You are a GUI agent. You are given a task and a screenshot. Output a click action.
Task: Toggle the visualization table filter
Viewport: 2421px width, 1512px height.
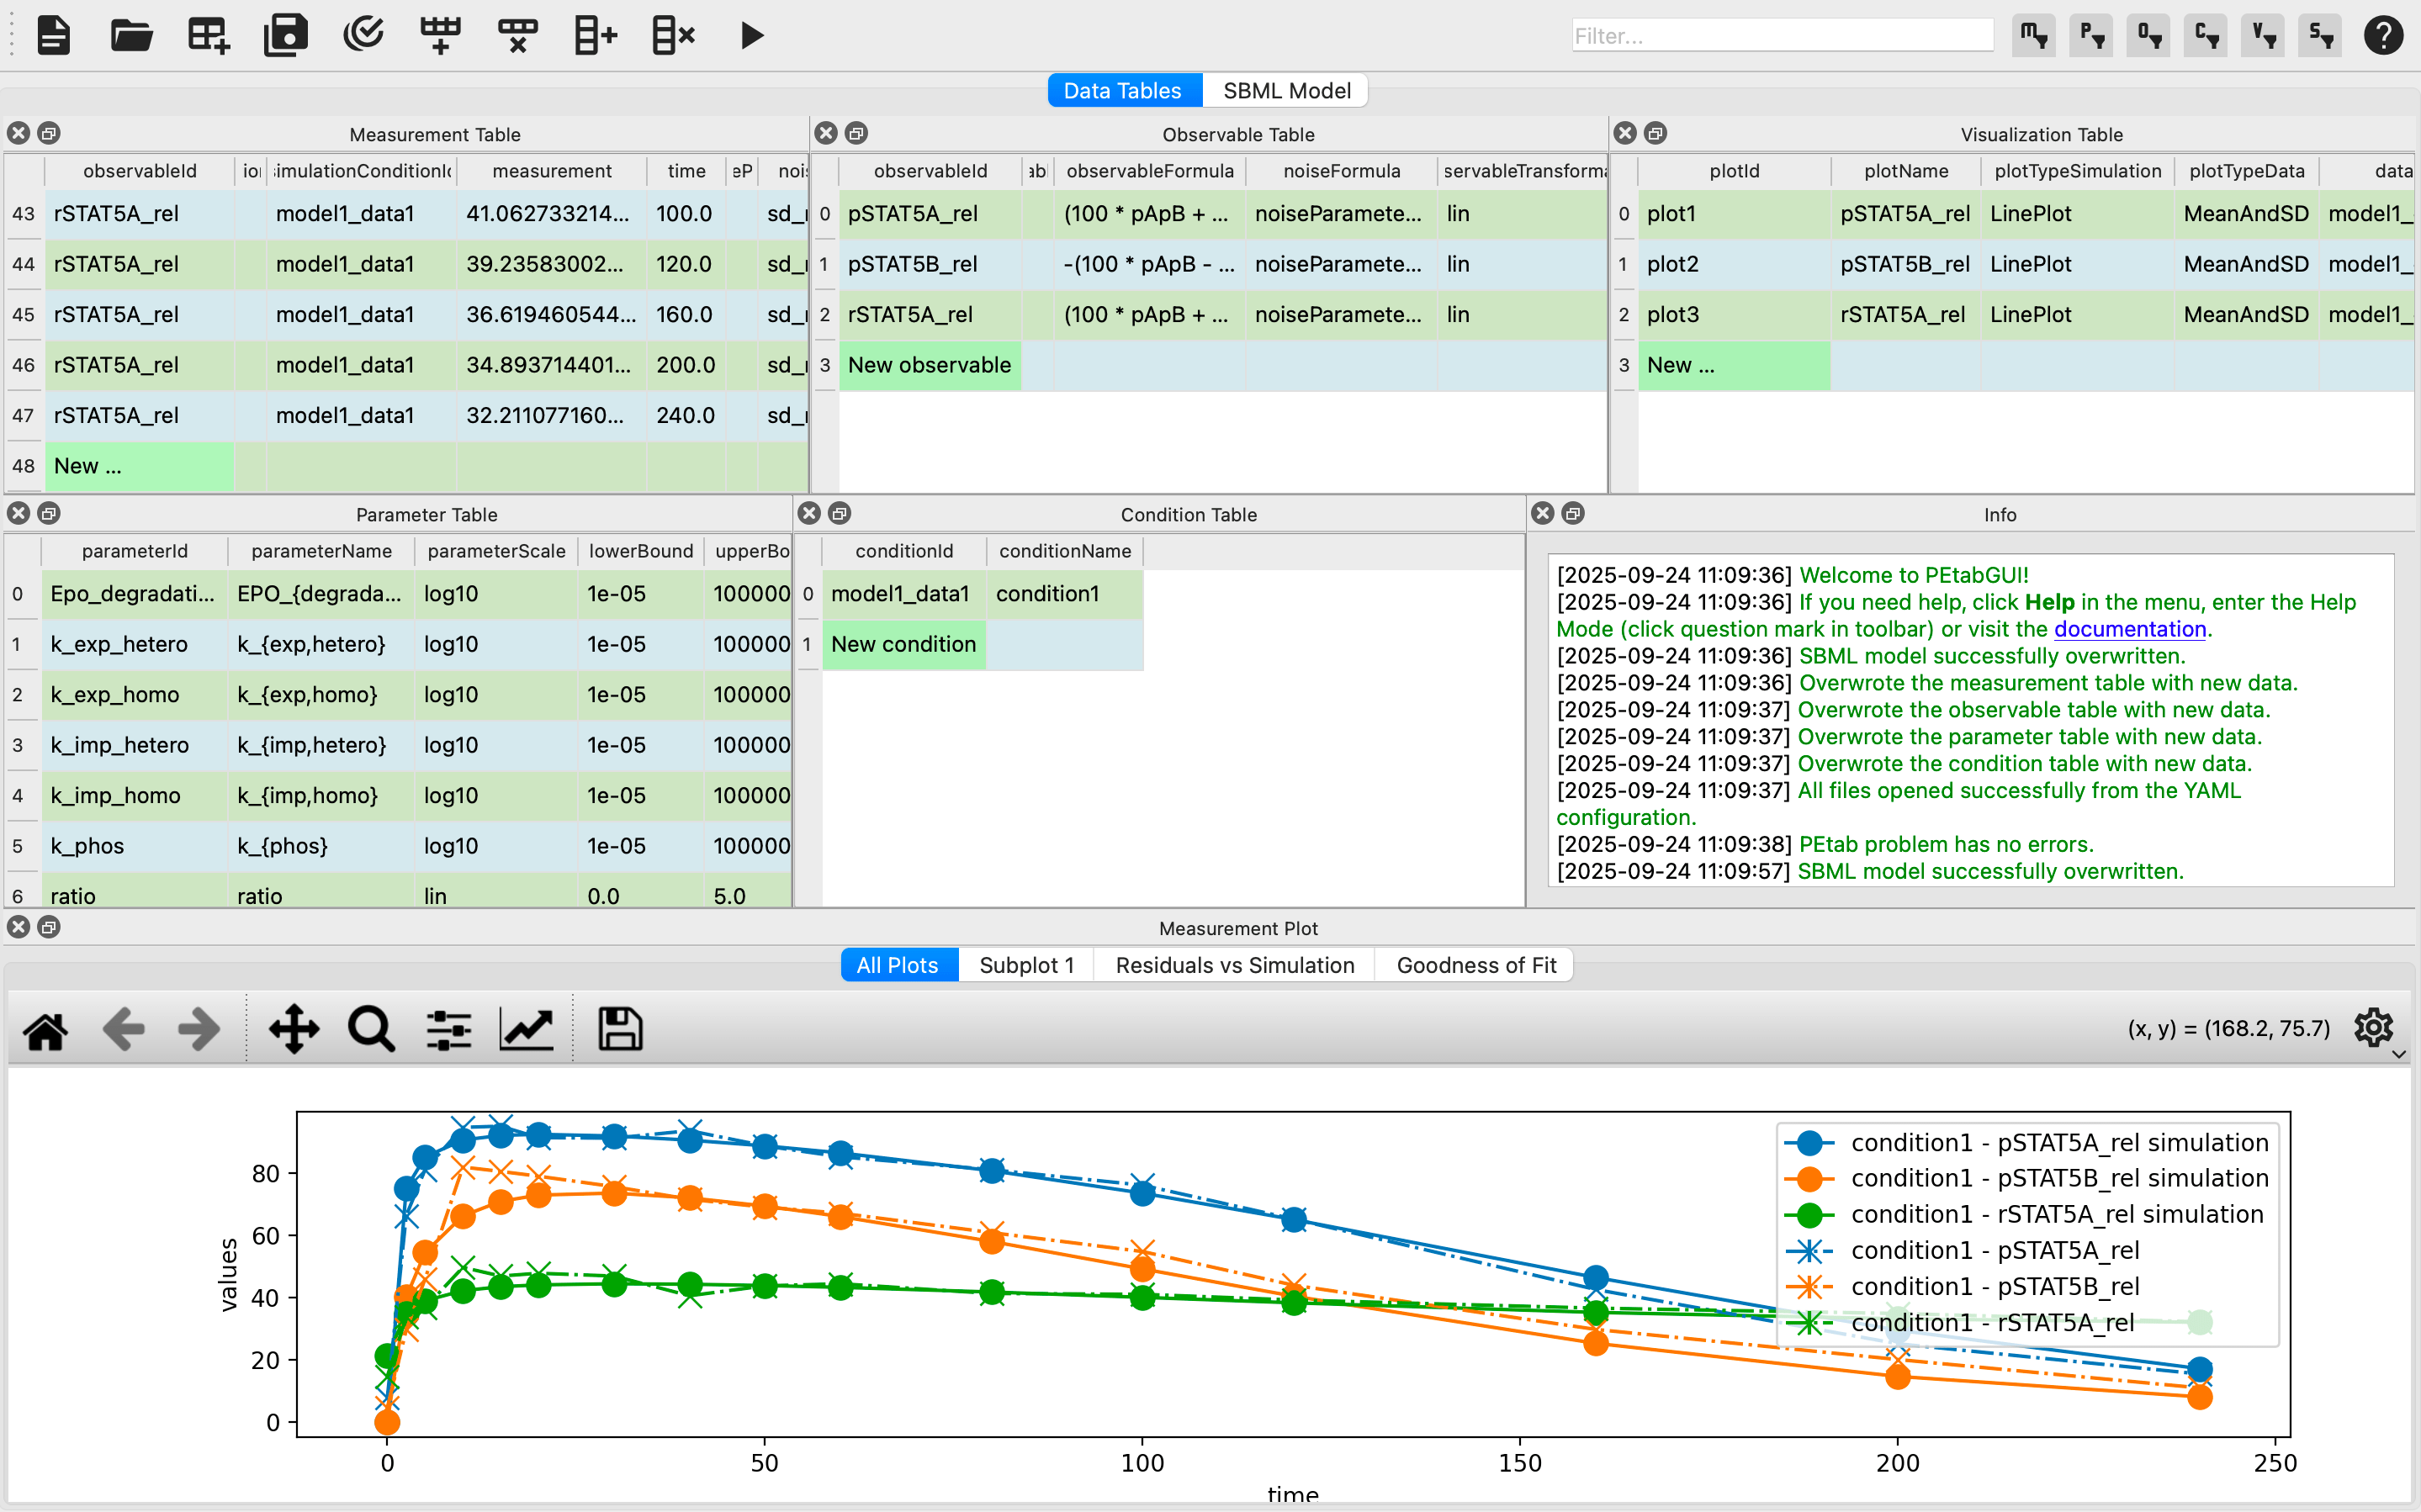(2262, 35)
